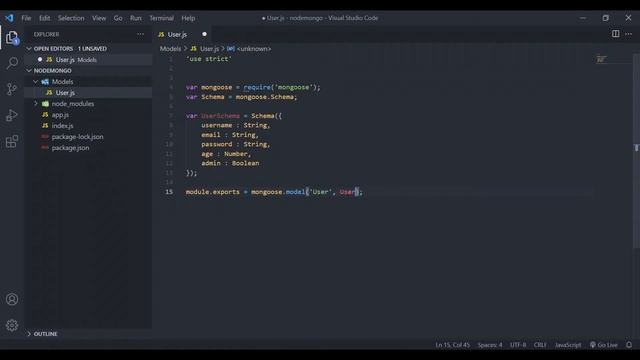Click the word UserSchema in code
Image resolution: width=640 pixels, height=360 pixels.
(220, 116)
